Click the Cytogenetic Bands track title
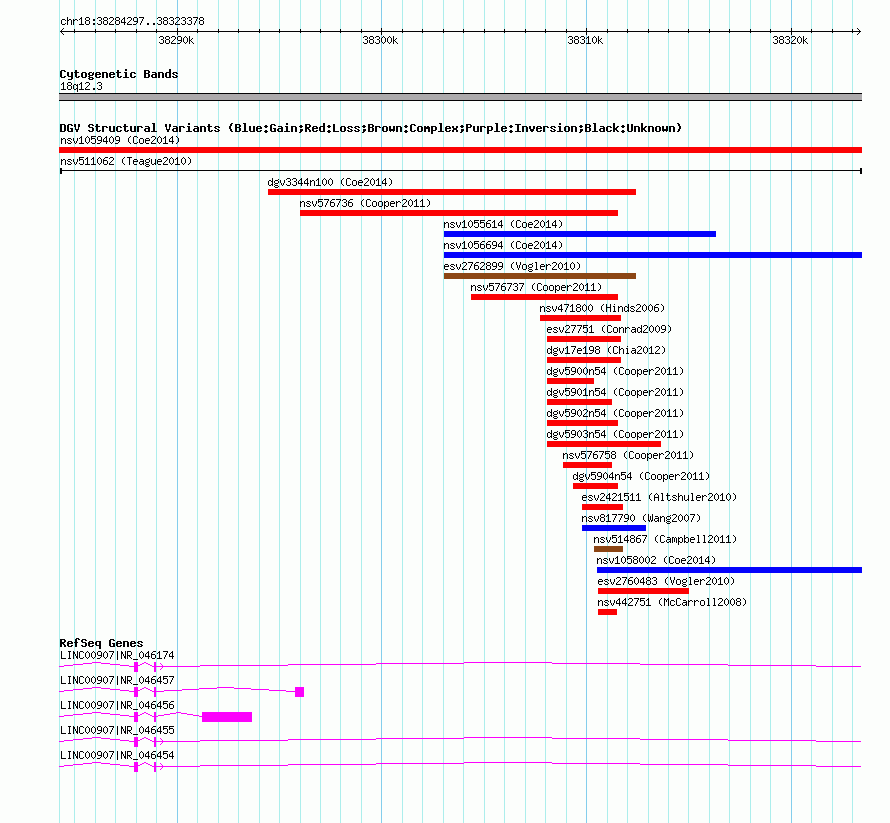 119,74
